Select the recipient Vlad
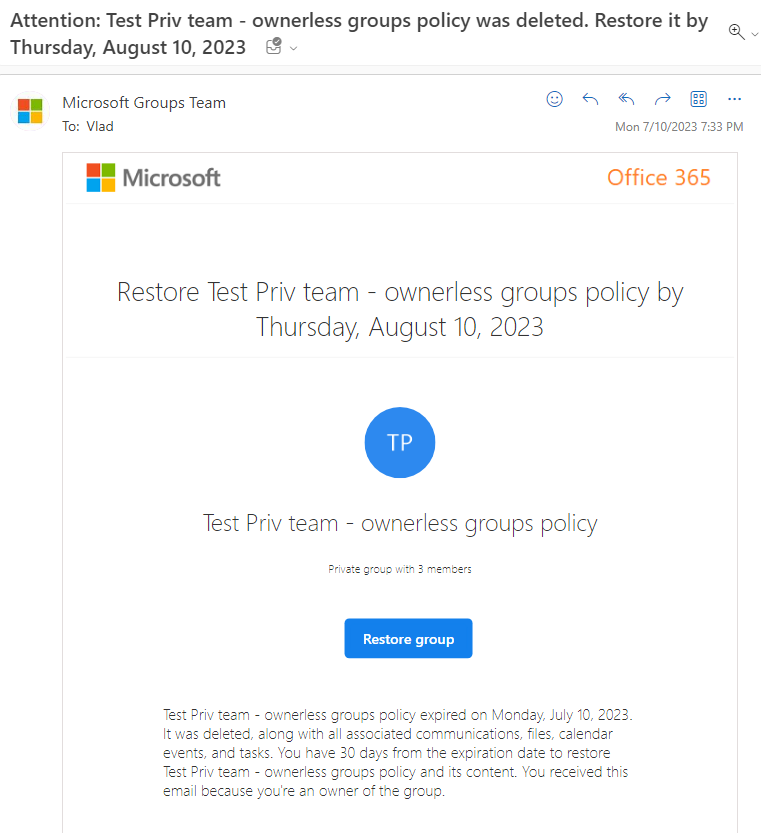 click(x=100, y=126)
